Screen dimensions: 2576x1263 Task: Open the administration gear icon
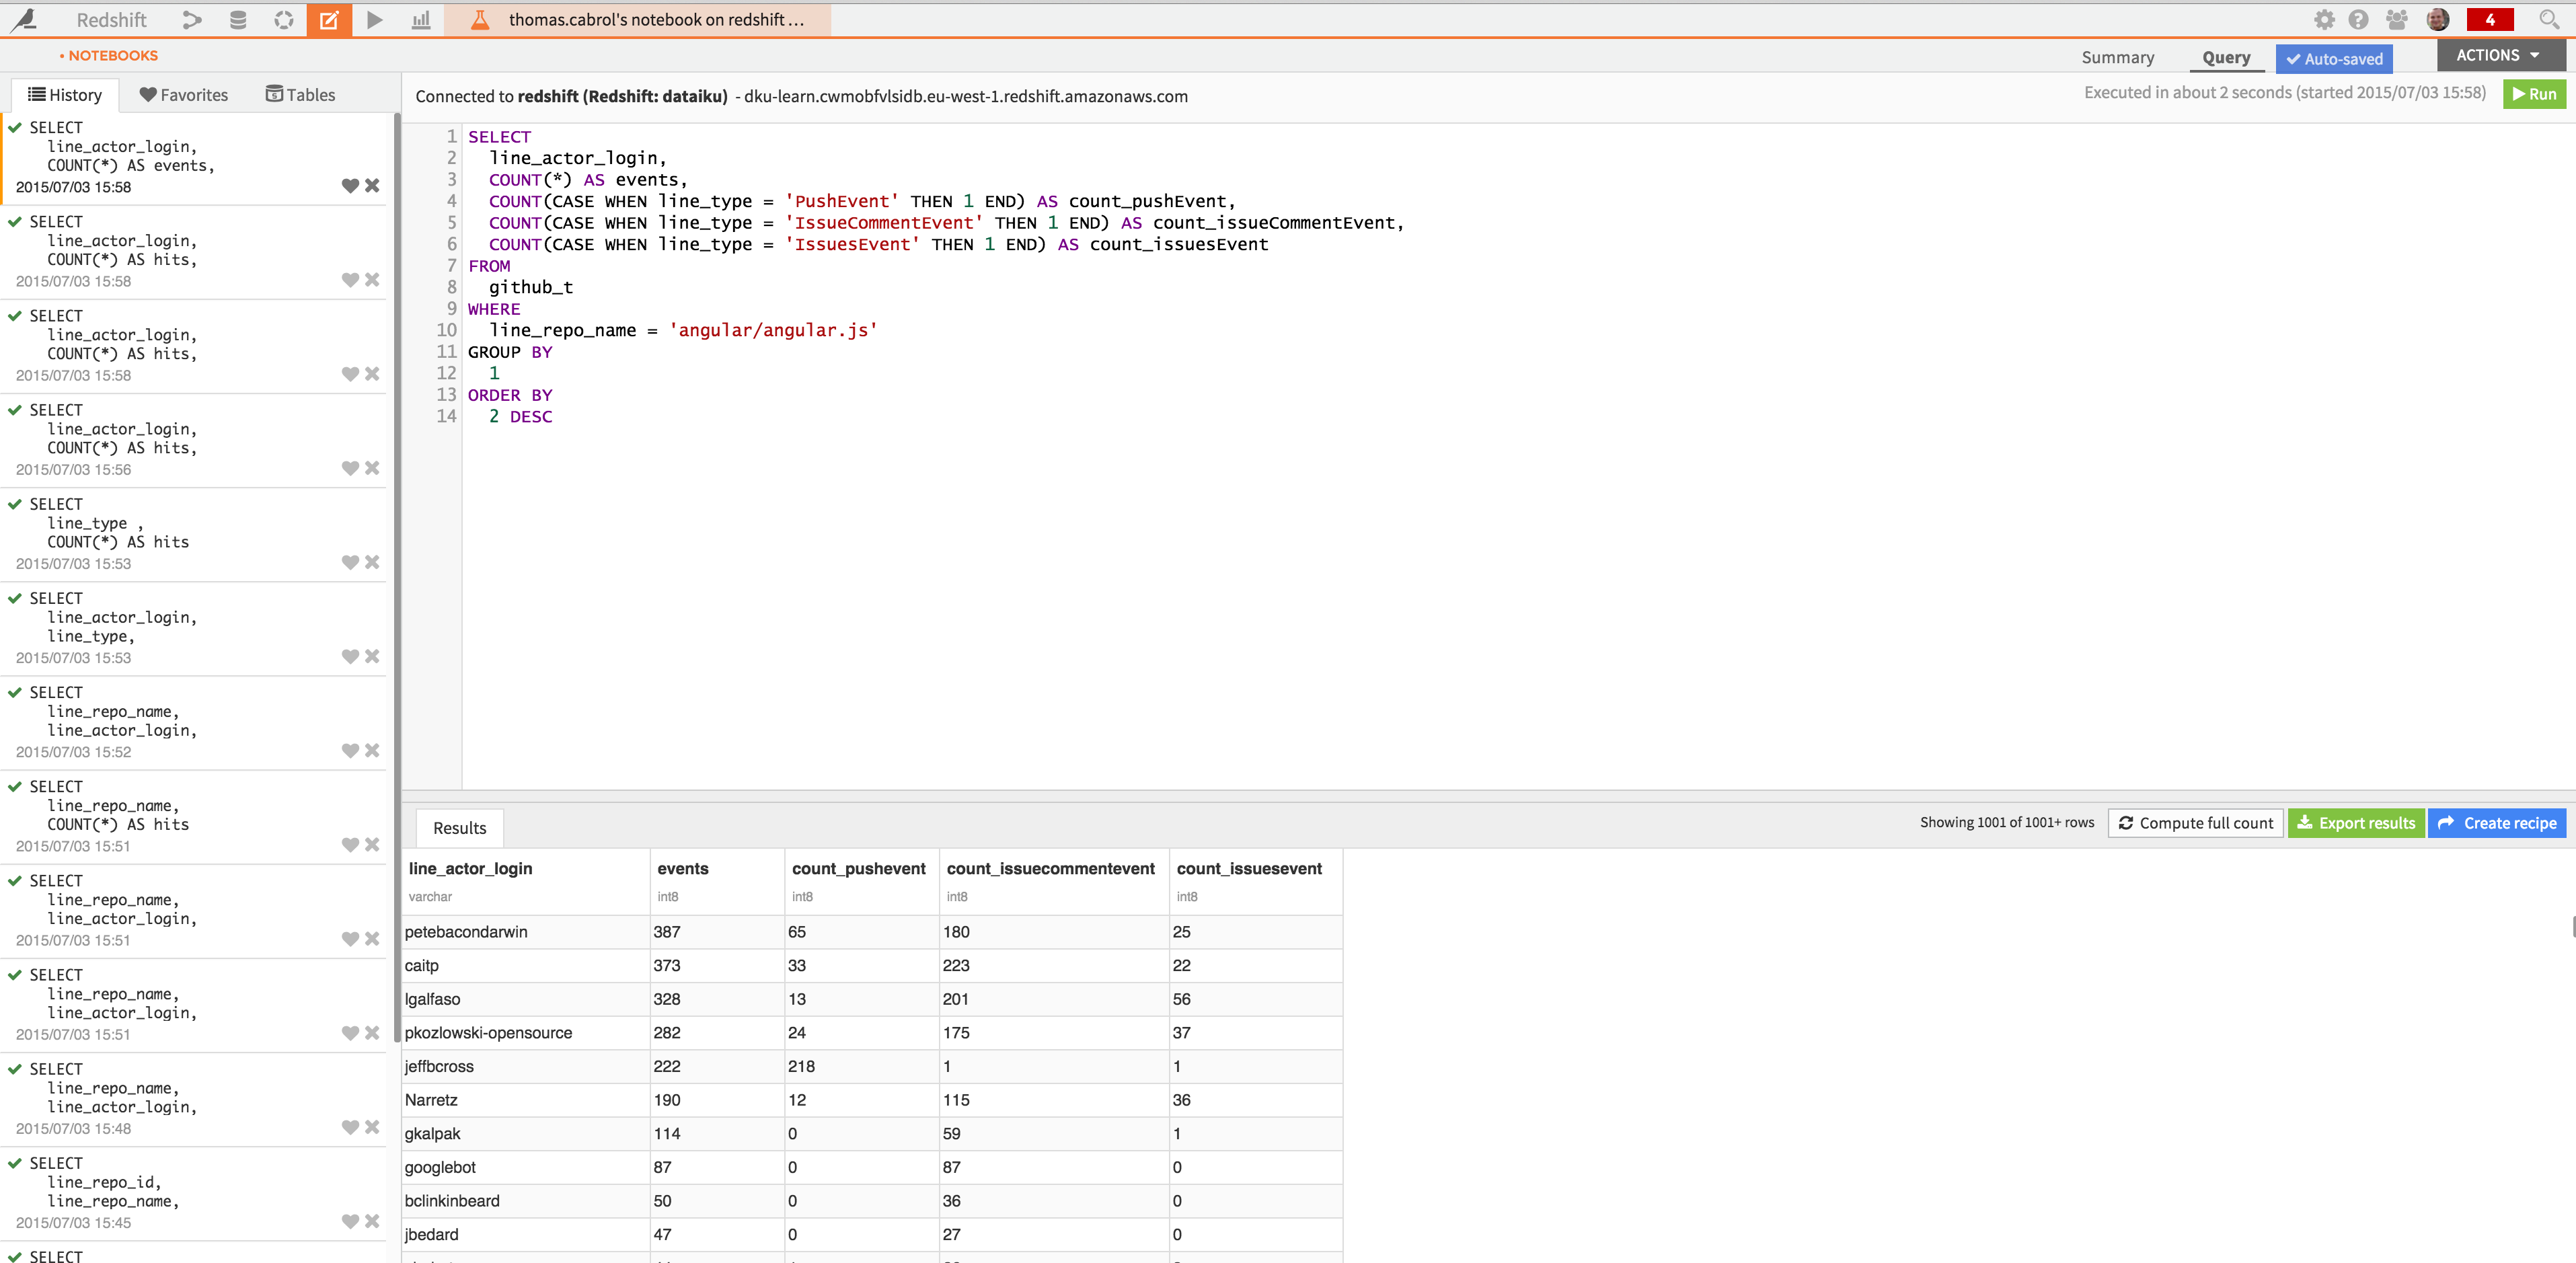click(2324, 20)
